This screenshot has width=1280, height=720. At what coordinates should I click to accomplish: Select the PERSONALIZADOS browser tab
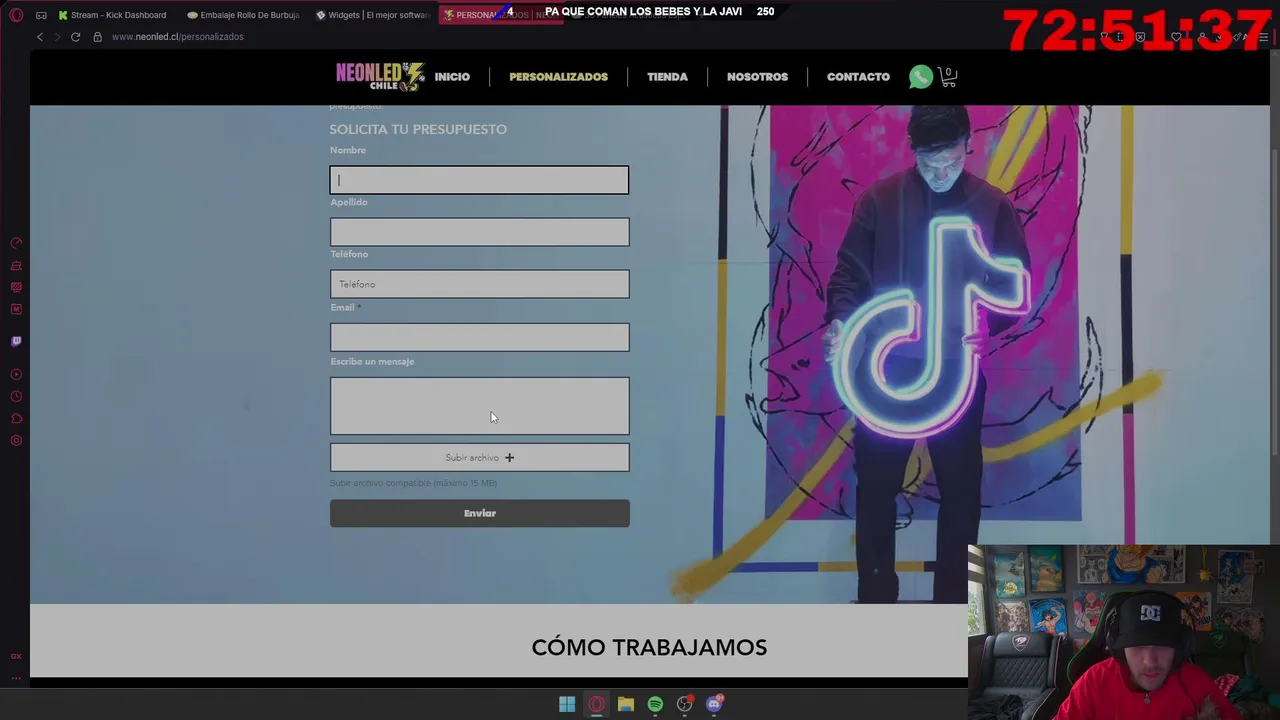501,15
